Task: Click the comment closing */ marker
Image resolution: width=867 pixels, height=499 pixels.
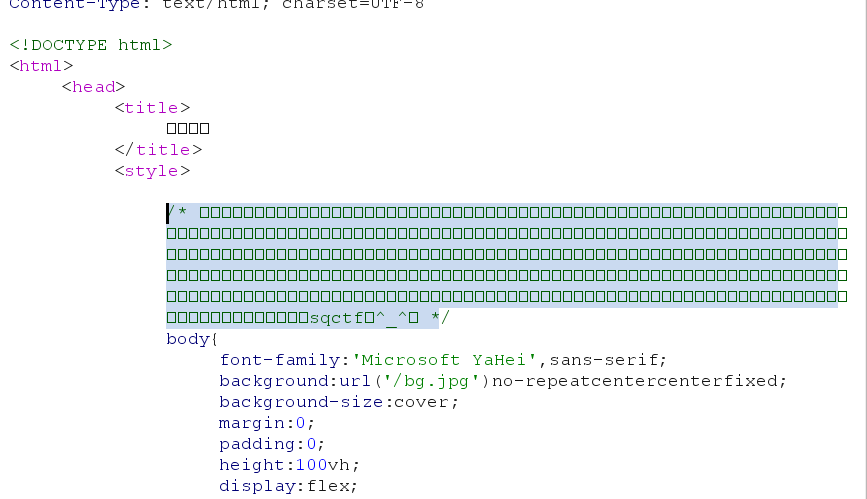Action: pos(445,318)
